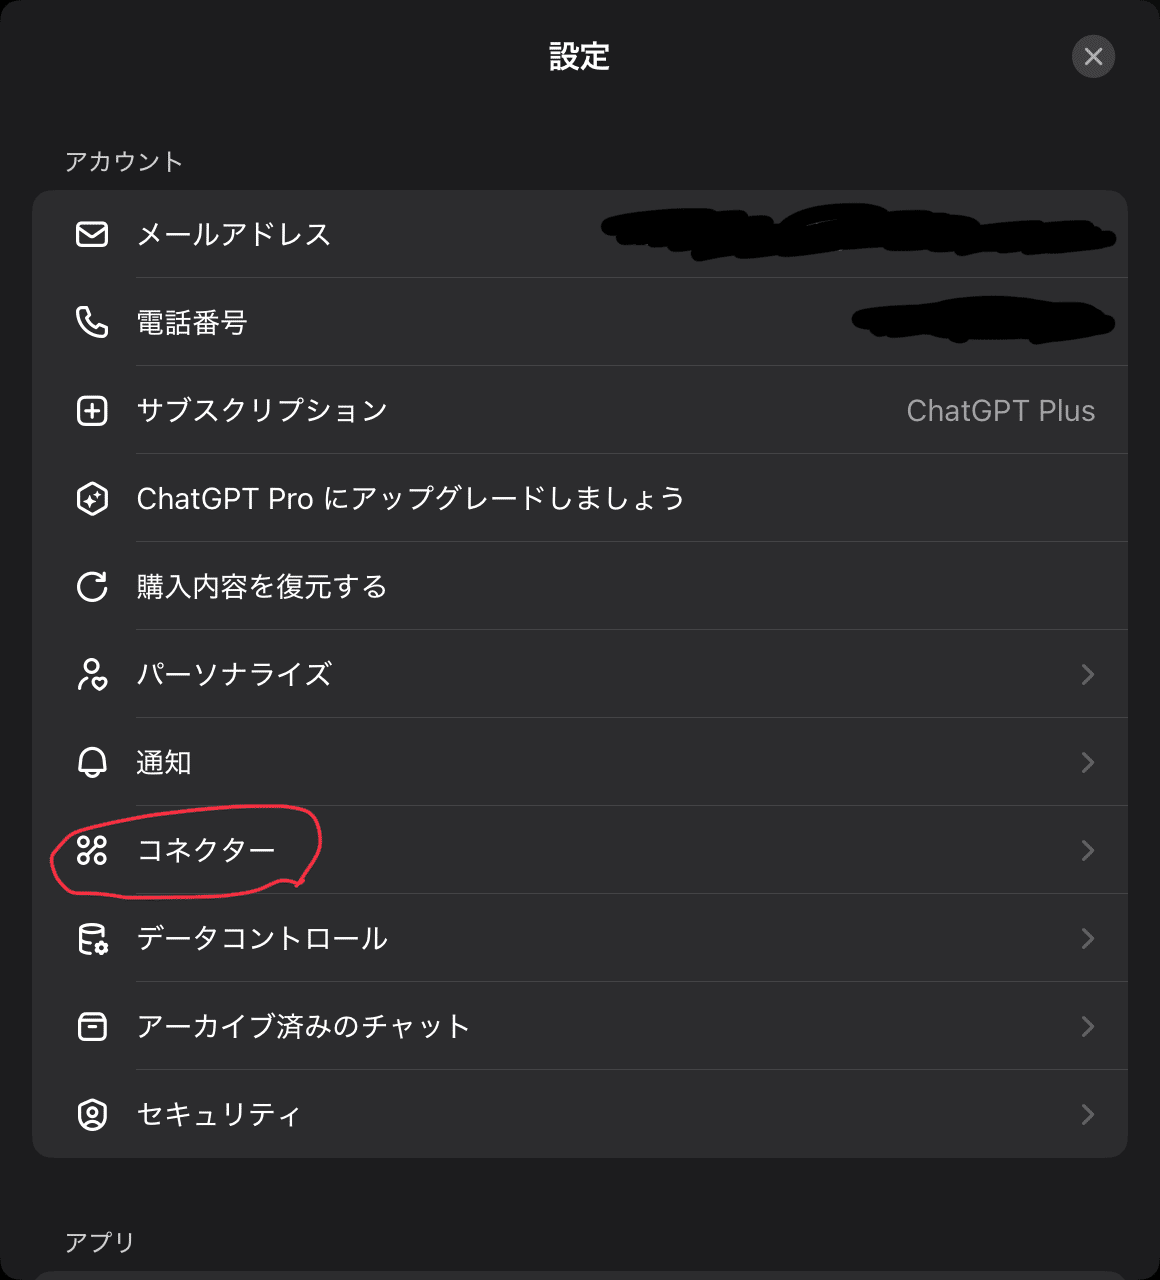The image size is (1160, 1280).
Task: Select ChatGPT Pro にアップグレードしましょう
Action: 580,498
